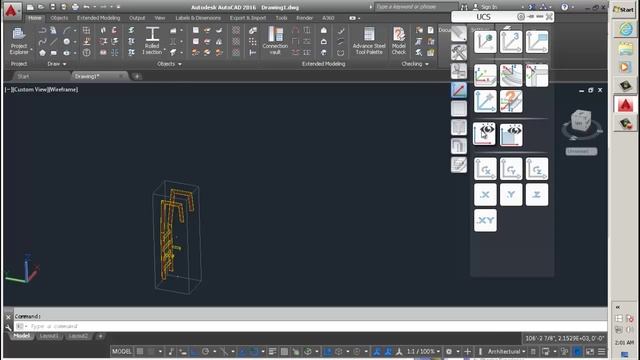Toggle the blue 3D object snap button
Screen dimensions: 640x360
[327, 351]
